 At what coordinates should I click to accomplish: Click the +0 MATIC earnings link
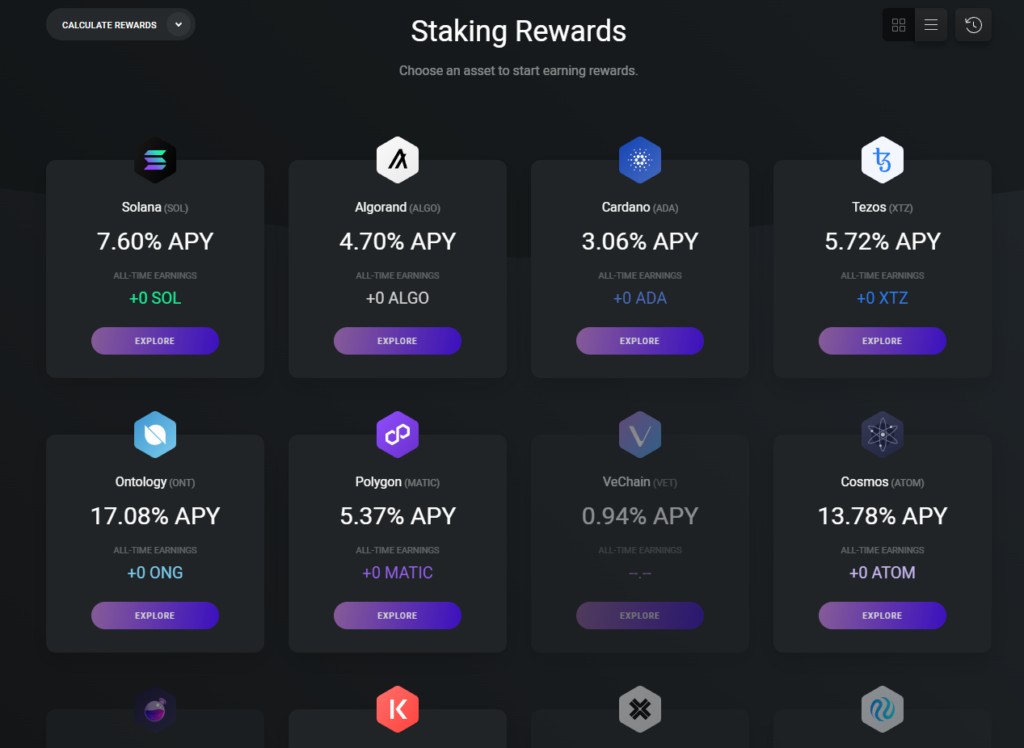397,572
